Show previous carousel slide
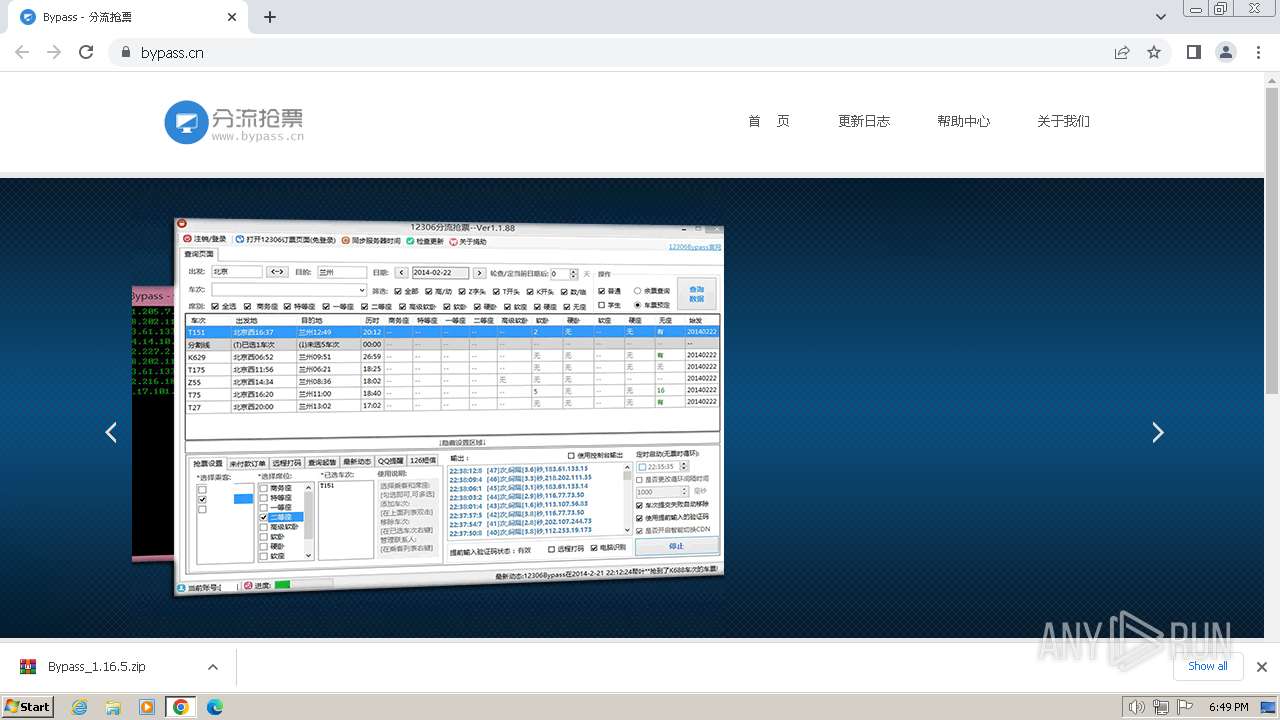The height and width of the screenshot is (720, 1280). tap(111, 432)
